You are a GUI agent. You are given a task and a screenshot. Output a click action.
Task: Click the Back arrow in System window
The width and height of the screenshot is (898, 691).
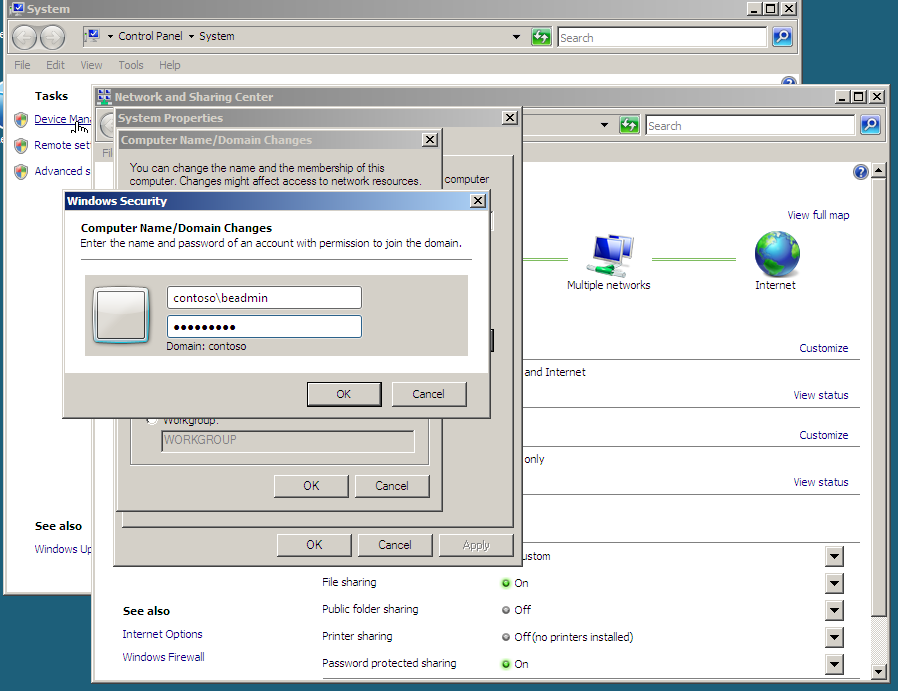25,38
